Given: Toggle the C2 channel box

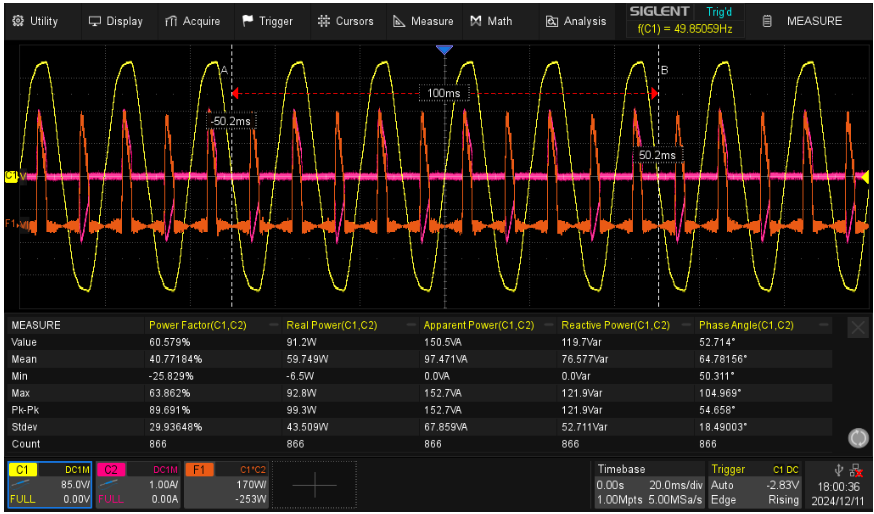Looking at the screenshot, I should pos(138,485).
